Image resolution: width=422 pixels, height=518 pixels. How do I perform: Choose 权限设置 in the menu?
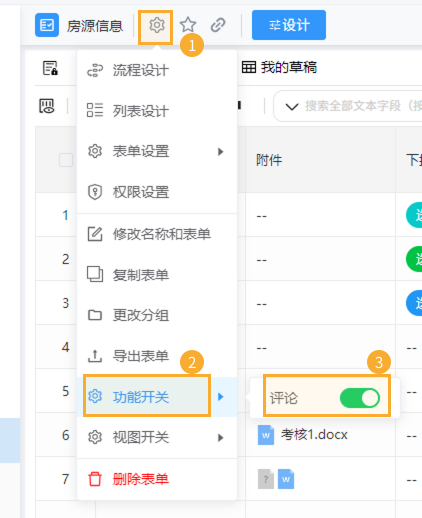(x=157, y=192)
